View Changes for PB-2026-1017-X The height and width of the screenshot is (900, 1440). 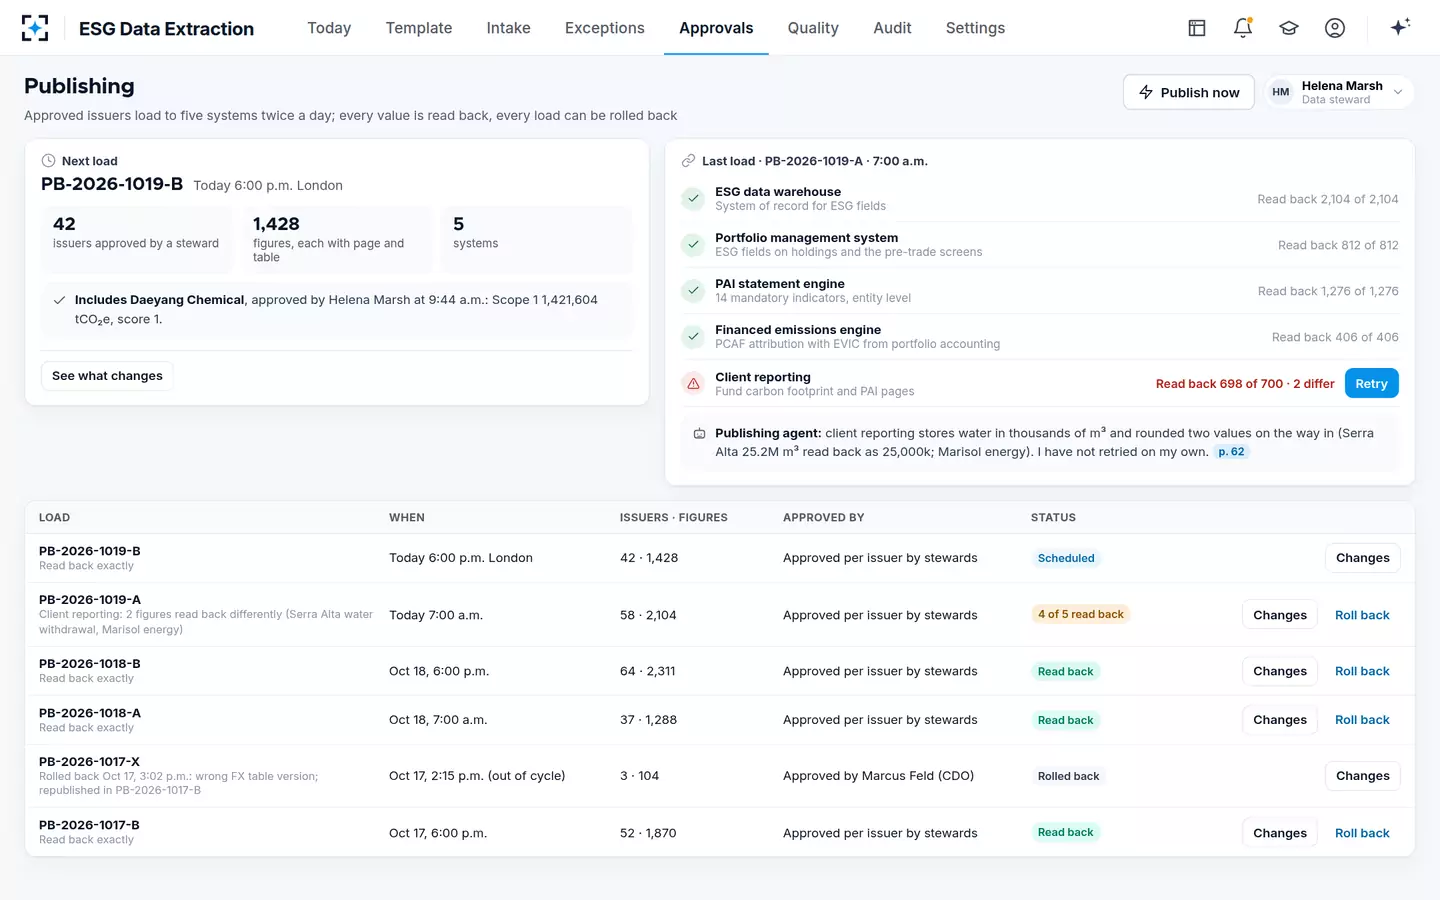pyautogui.click(x=1362, y=776)
